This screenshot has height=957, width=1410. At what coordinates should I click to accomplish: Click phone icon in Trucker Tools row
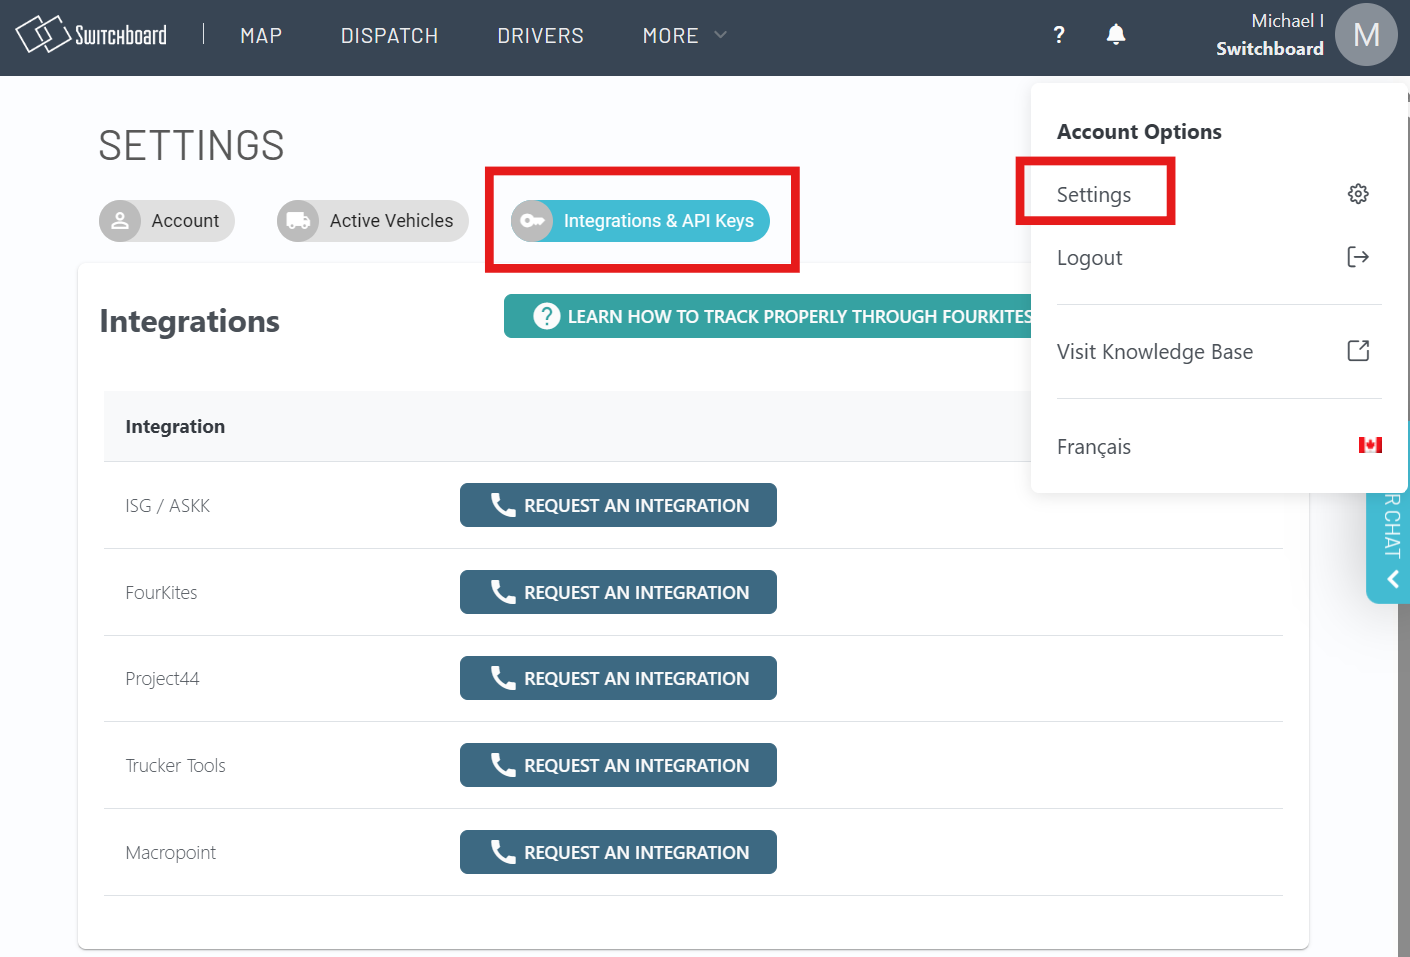click(503, 765)
